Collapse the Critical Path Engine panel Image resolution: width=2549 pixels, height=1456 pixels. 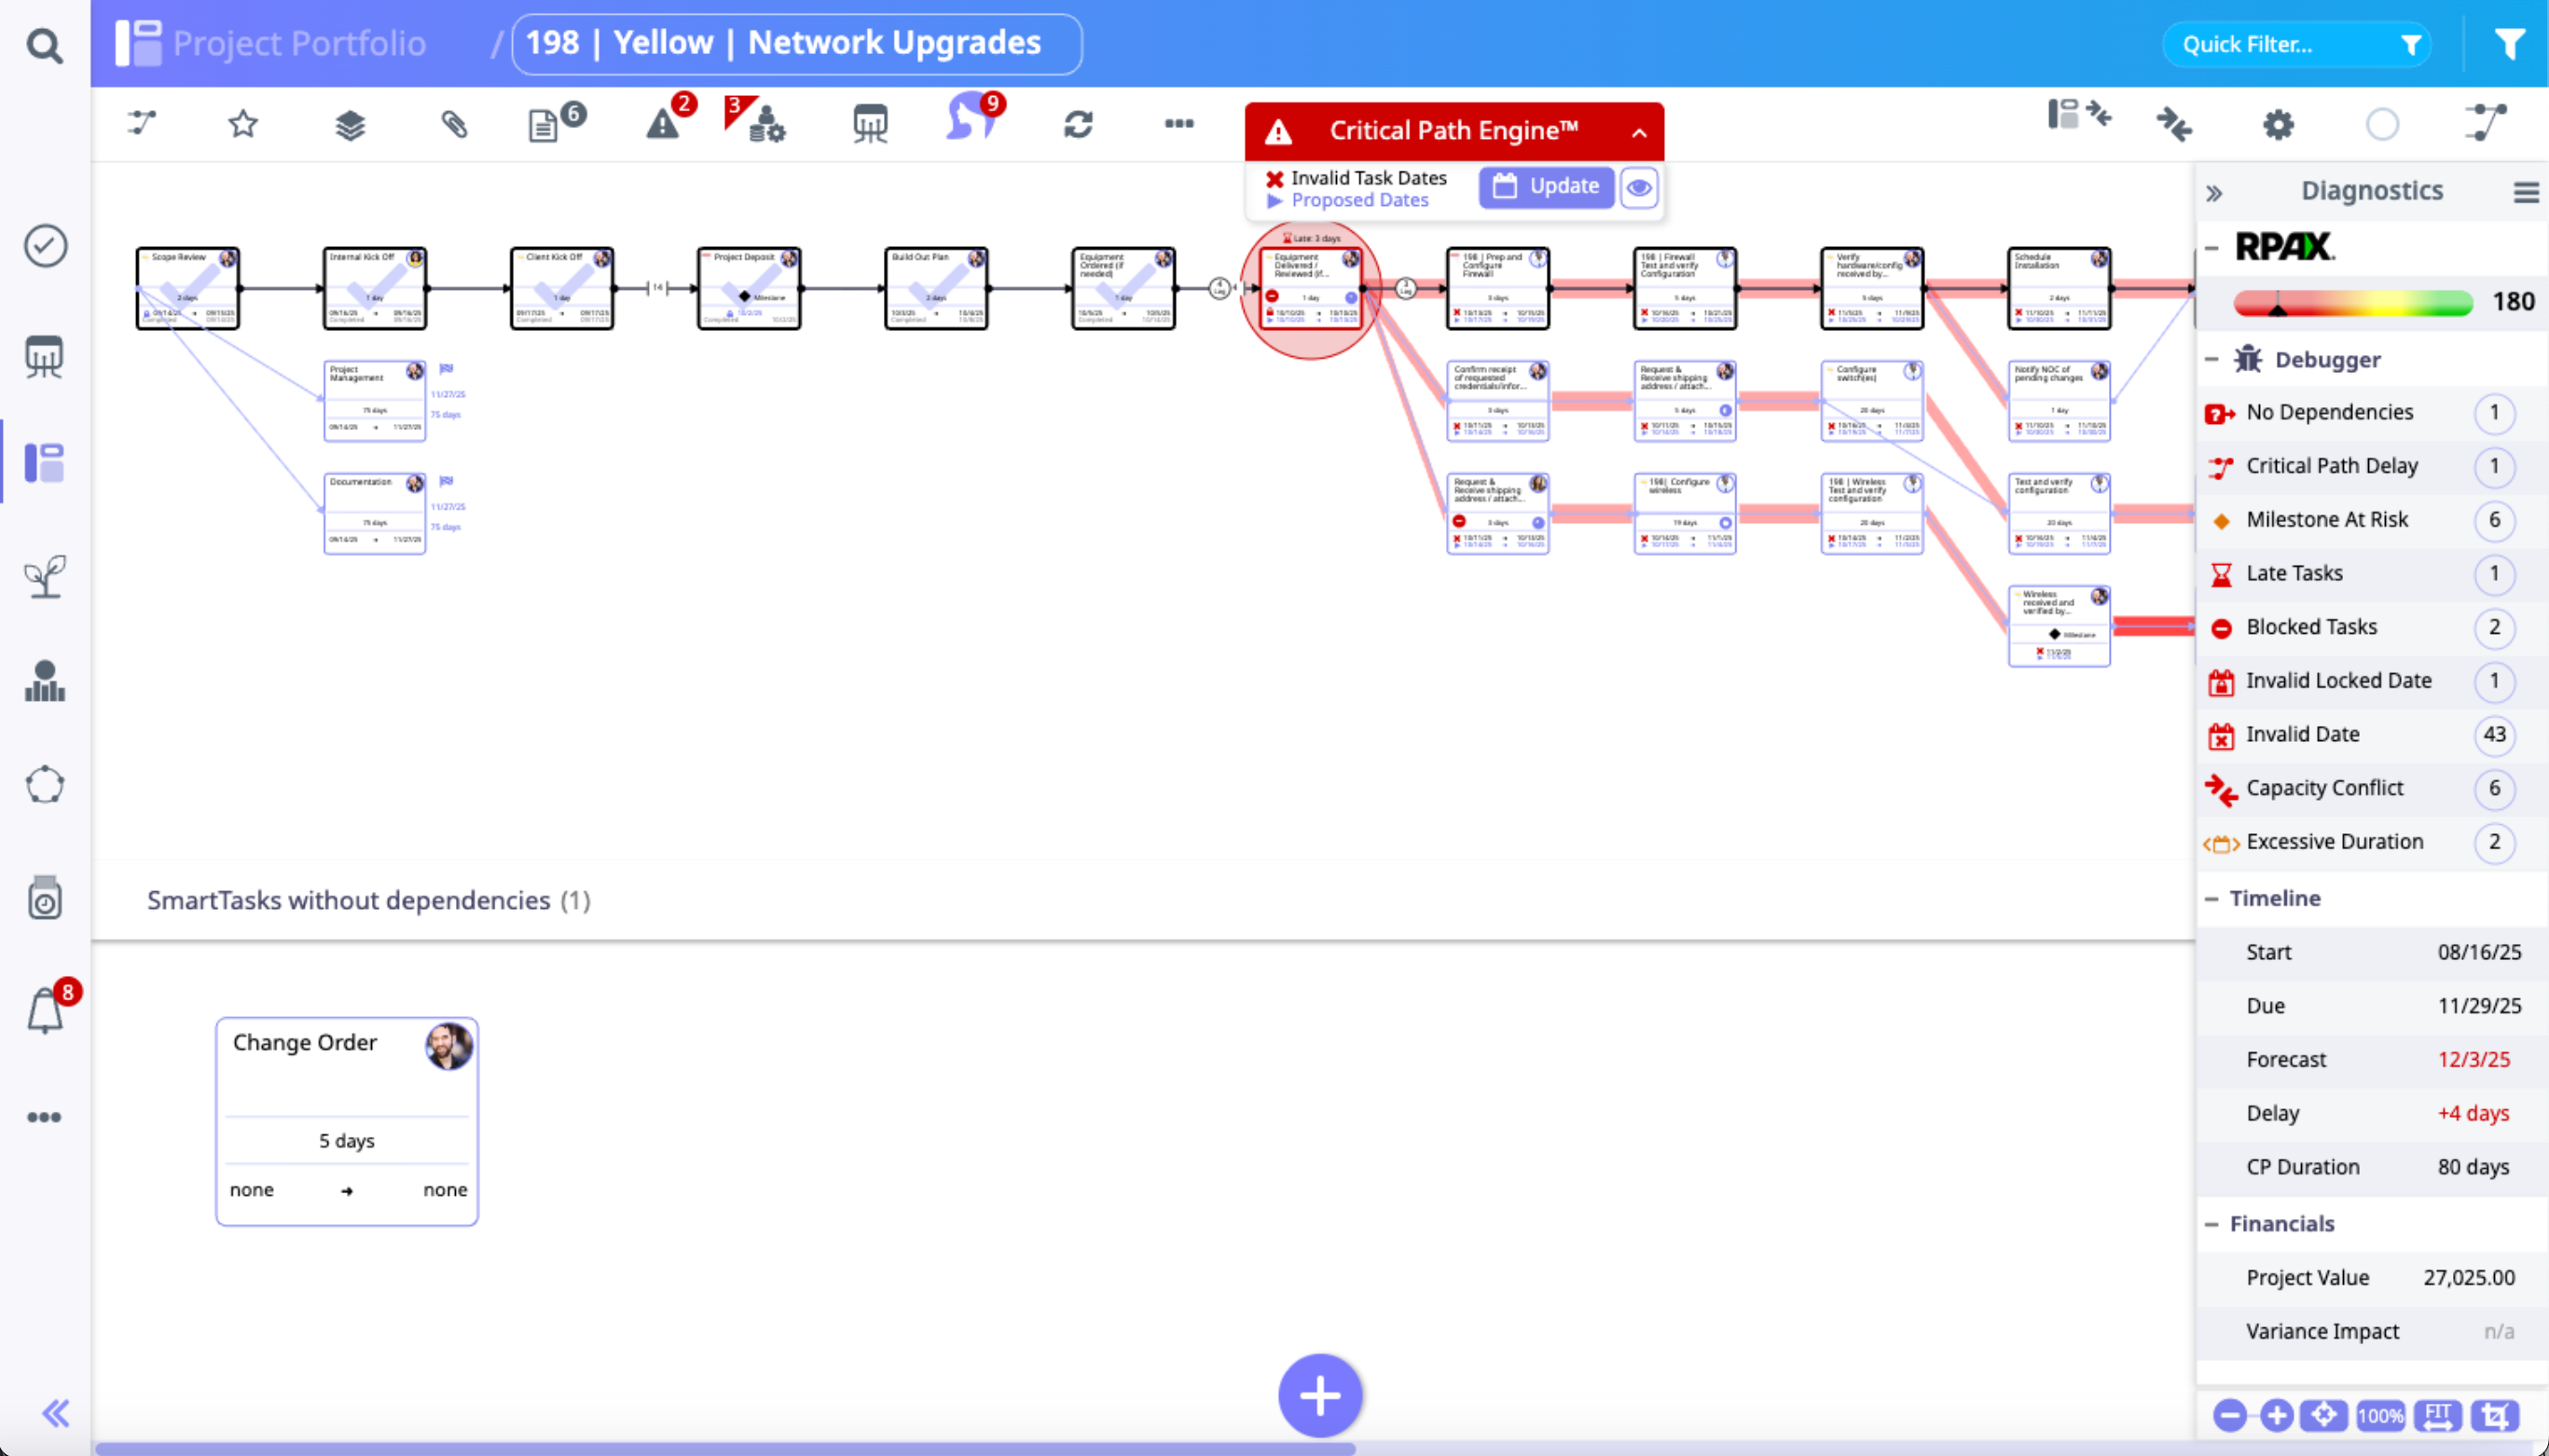pos(1639,132)
